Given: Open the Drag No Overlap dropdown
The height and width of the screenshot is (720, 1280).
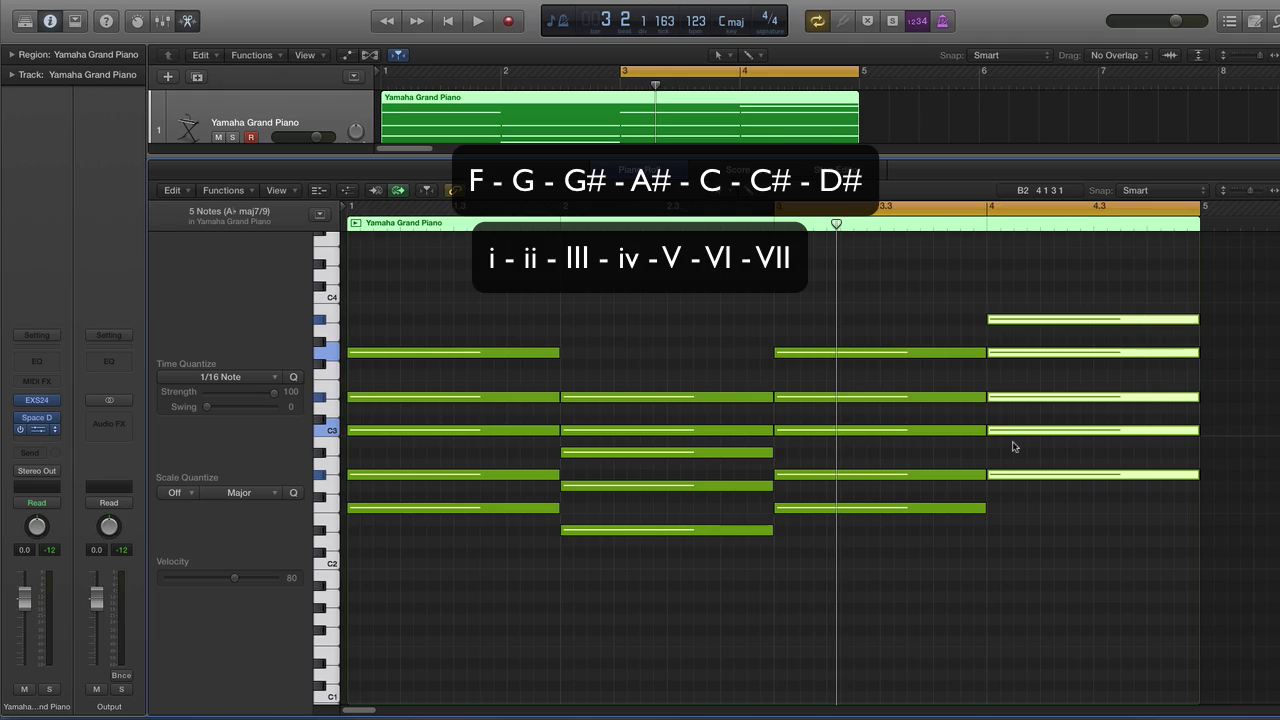Looking at the screenshot, I should click(x=1119, y=55).
